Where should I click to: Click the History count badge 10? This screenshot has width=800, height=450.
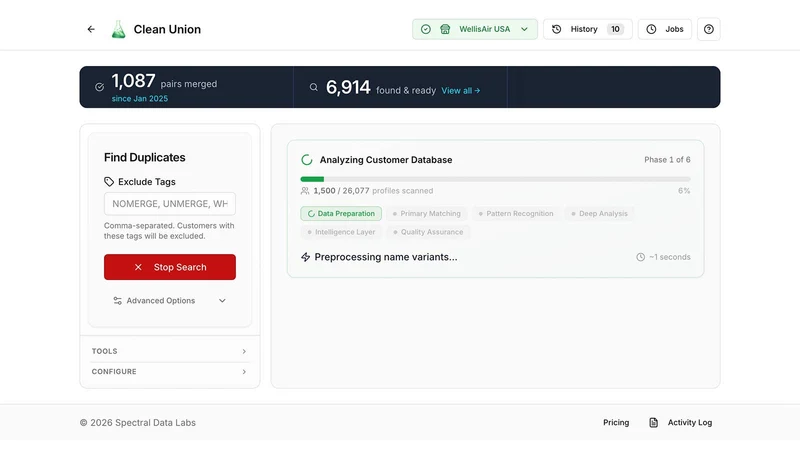pyautogui.click(x=615, y=29)
